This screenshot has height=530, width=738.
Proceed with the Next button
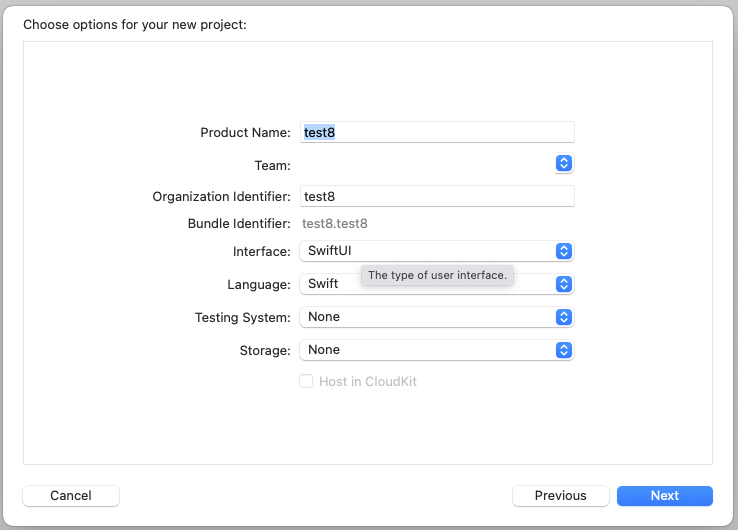(664, 496)
